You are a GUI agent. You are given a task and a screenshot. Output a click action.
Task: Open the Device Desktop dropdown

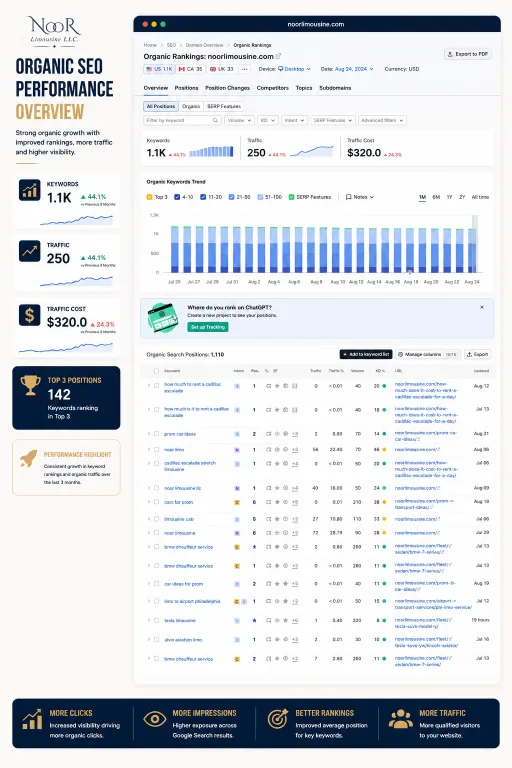[294, 69]
